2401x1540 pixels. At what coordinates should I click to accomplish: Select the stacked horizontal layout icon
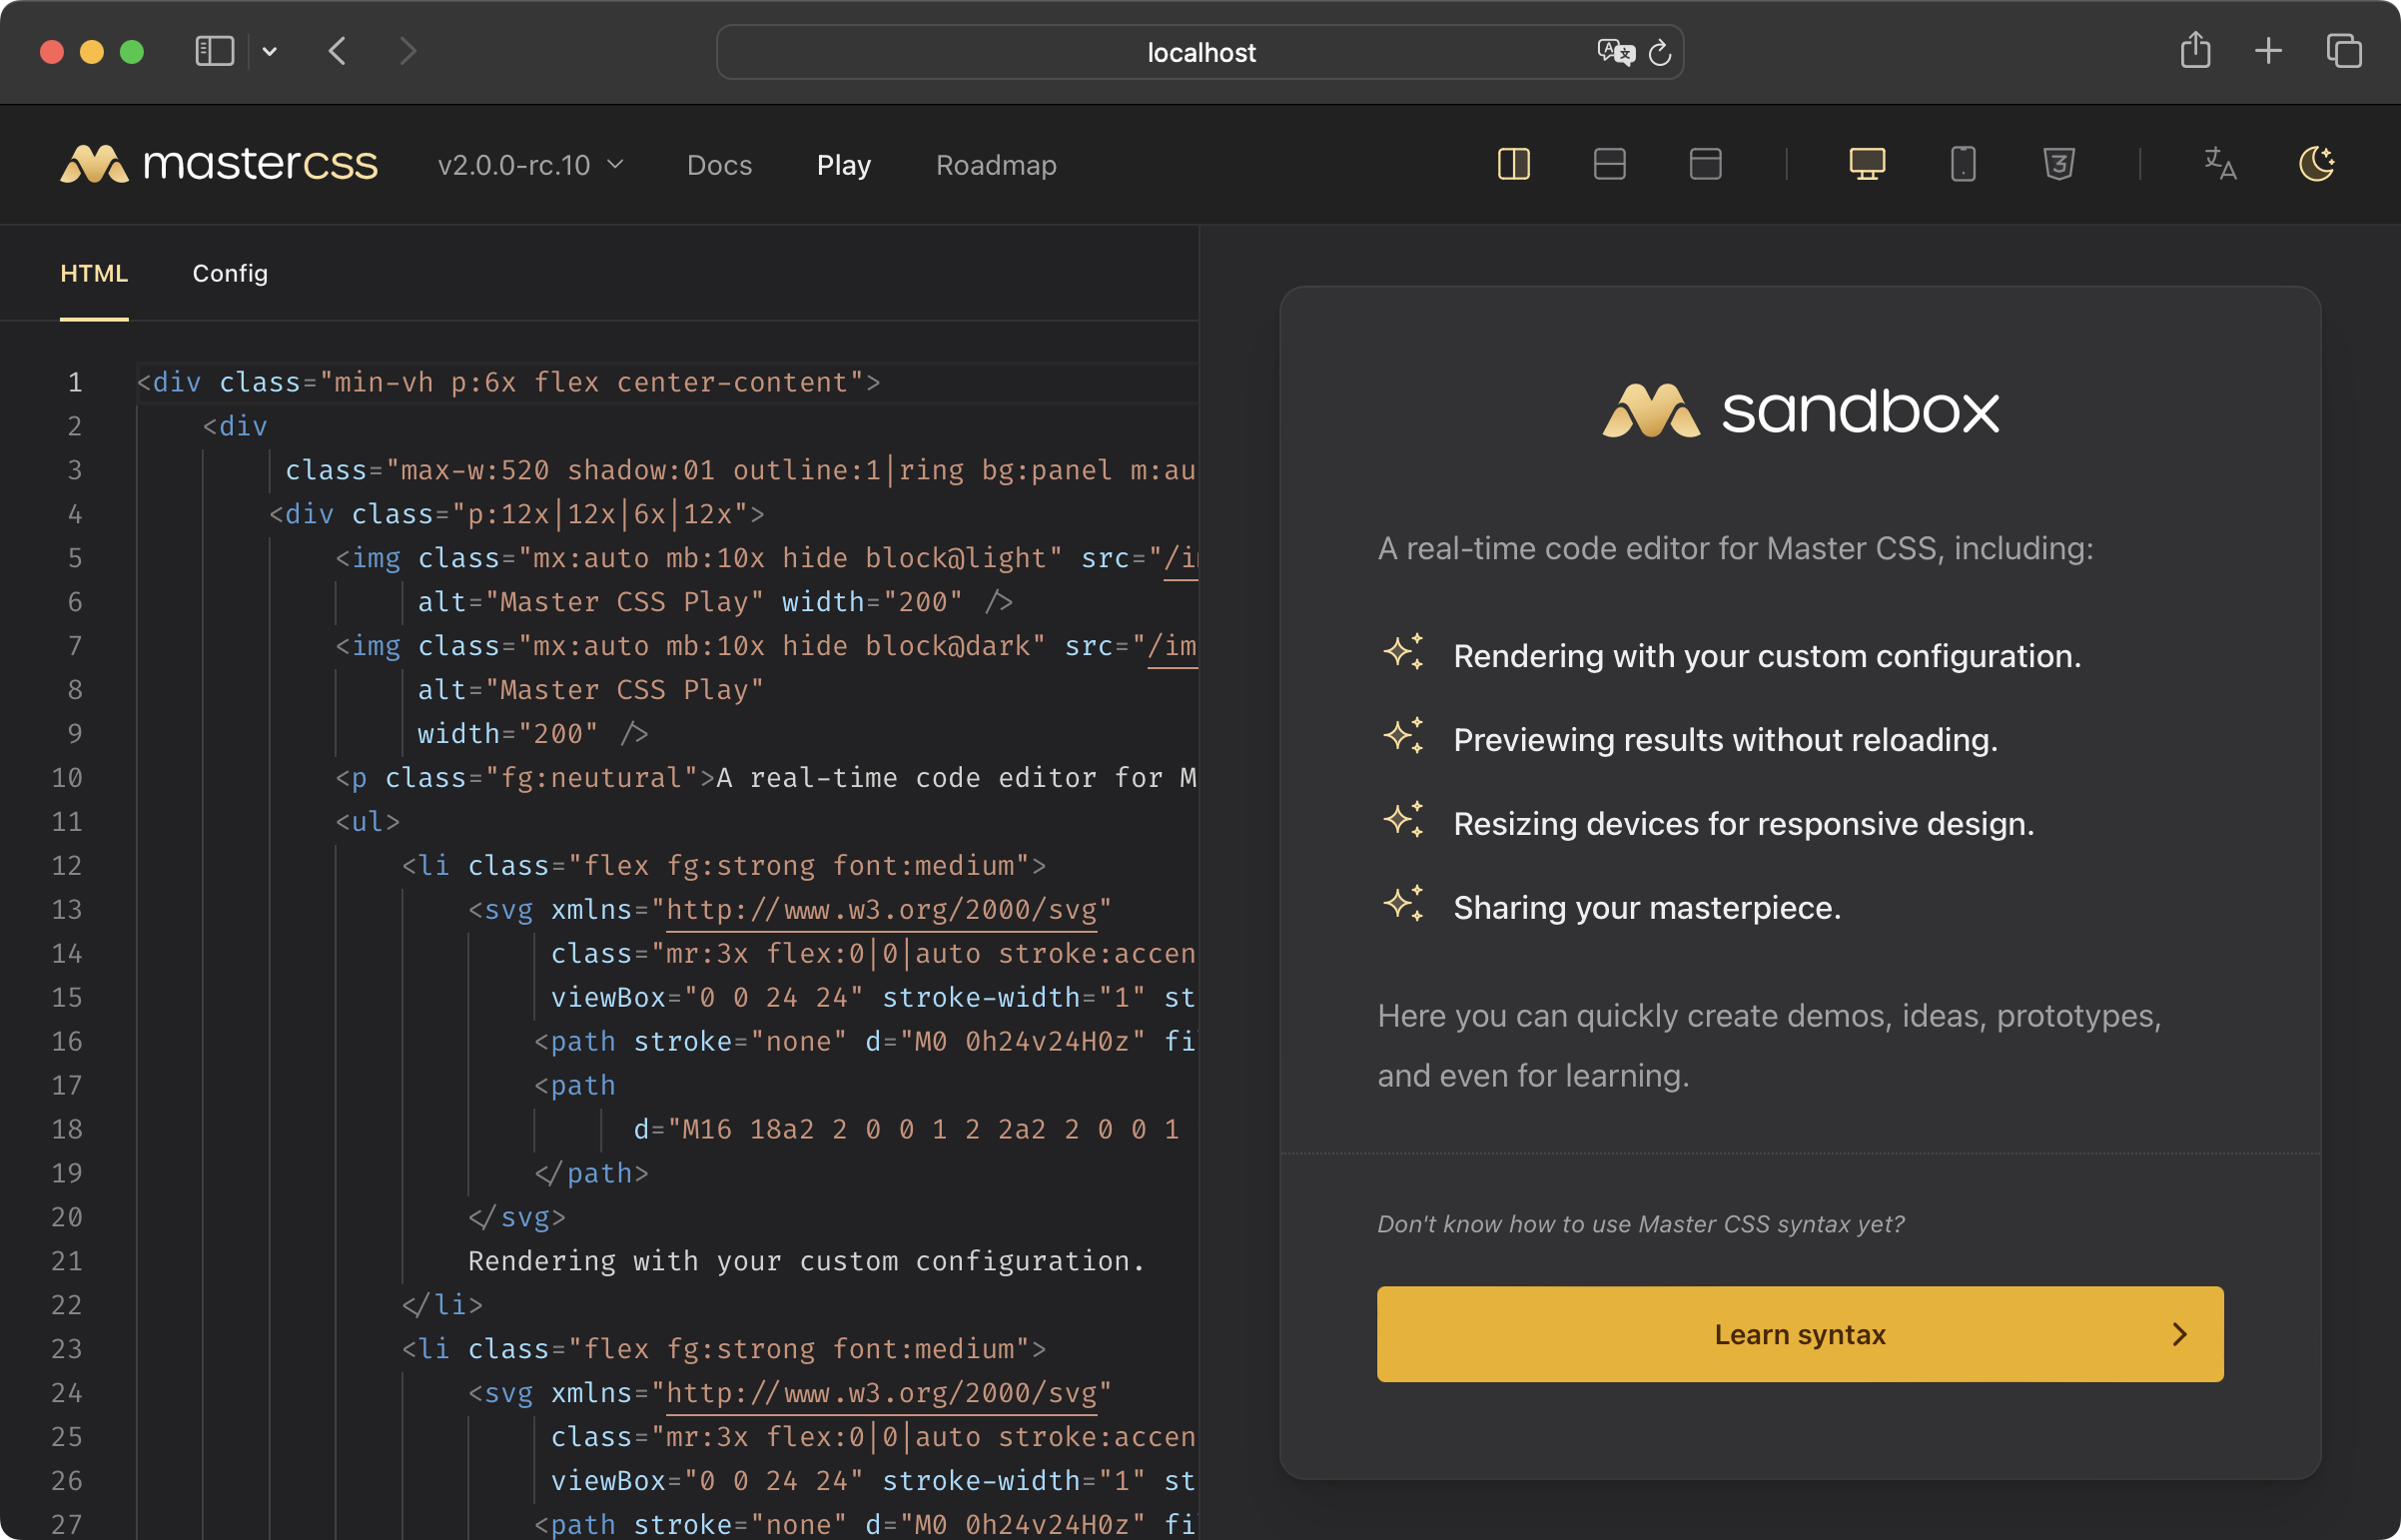click(x=1609, y=164)
